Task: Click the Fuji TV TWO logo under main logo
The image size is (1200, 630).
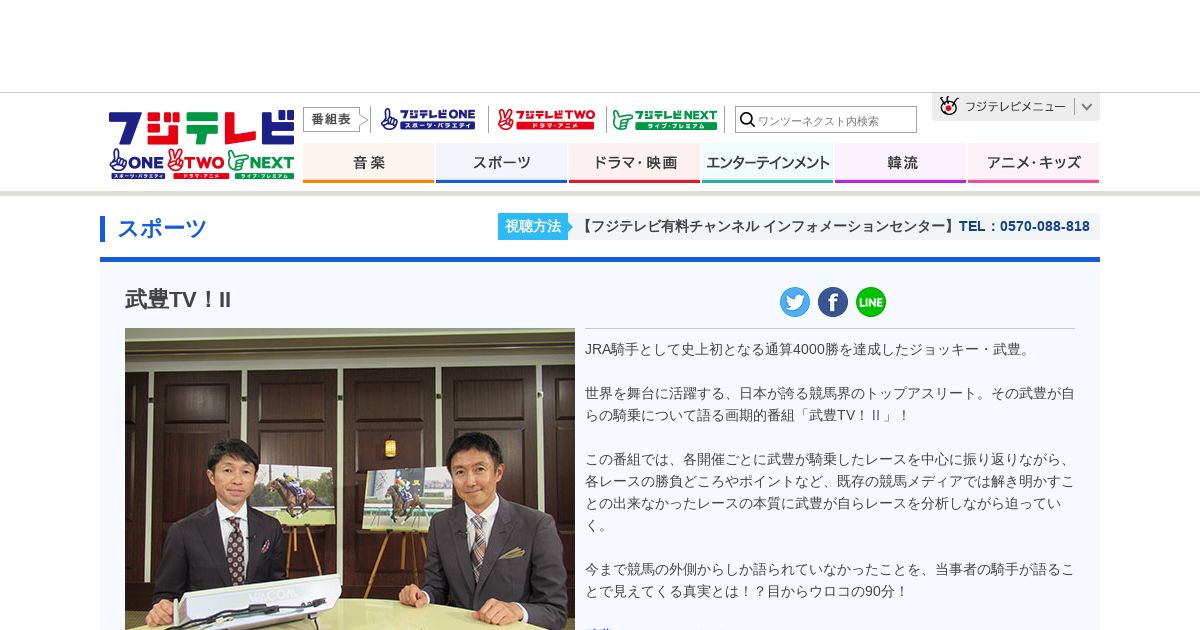Action: point(196,164)
